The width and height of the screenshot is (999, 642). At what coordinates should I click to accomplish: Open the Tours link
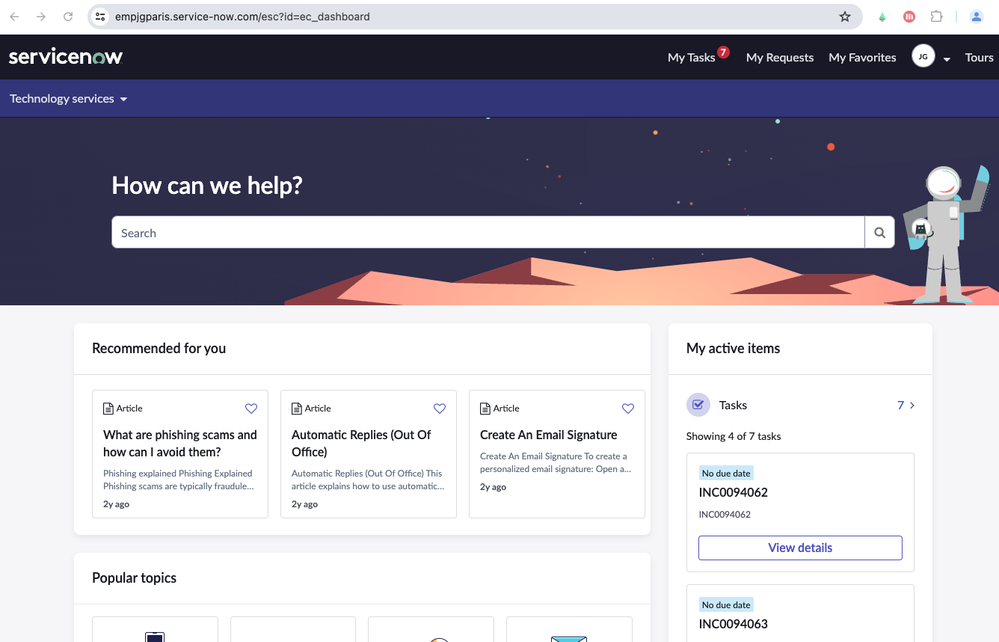tap(978, 57)
